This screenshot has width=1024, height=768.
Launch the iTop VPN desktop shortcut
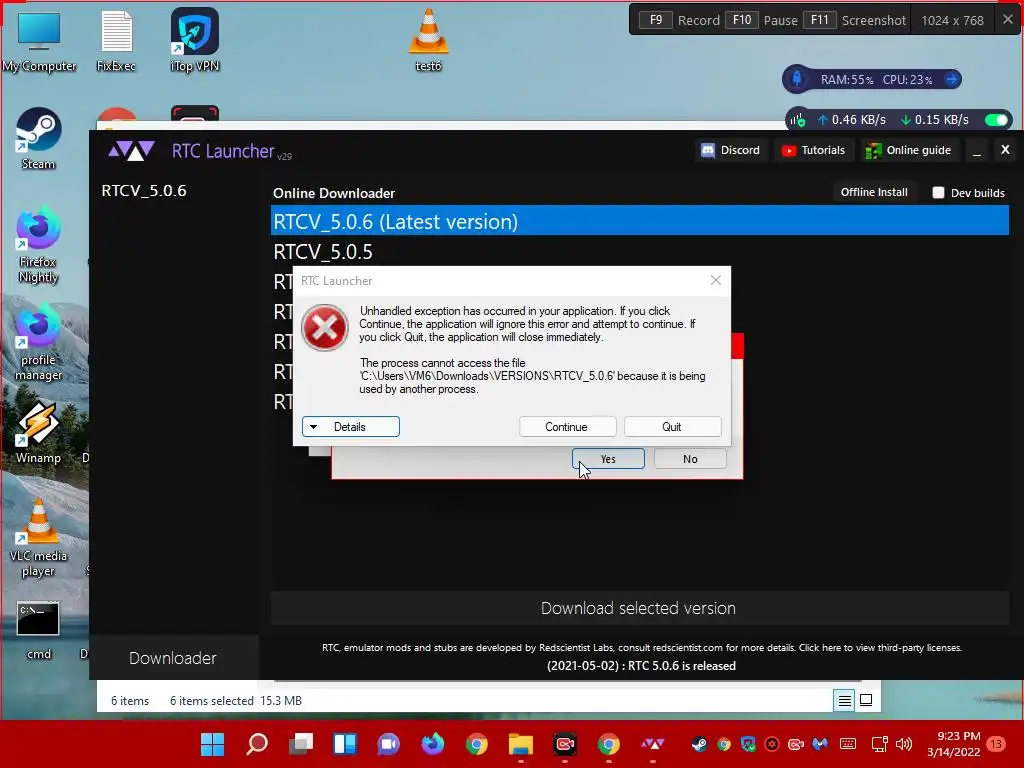tap(195, 40)
